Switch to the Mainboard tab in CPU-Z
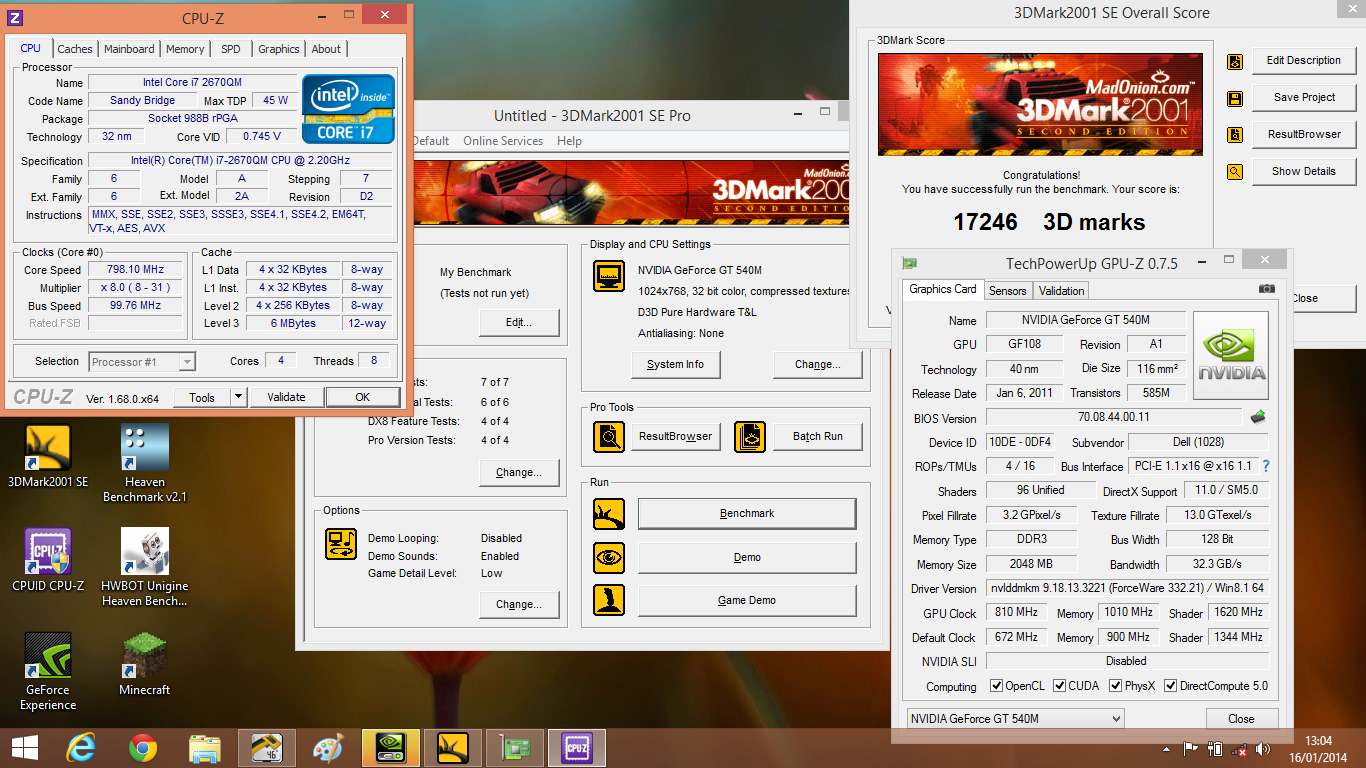 (129, 49)
